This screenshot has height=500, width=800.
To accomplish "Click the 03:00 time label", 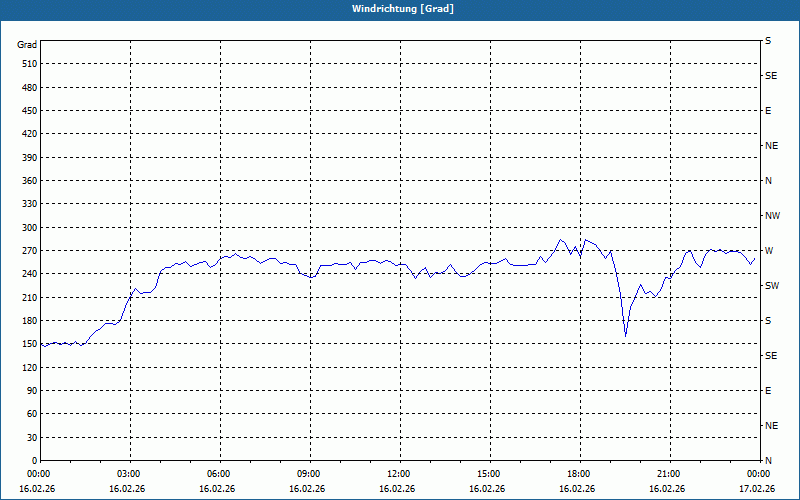I will (x=130, y=473).
